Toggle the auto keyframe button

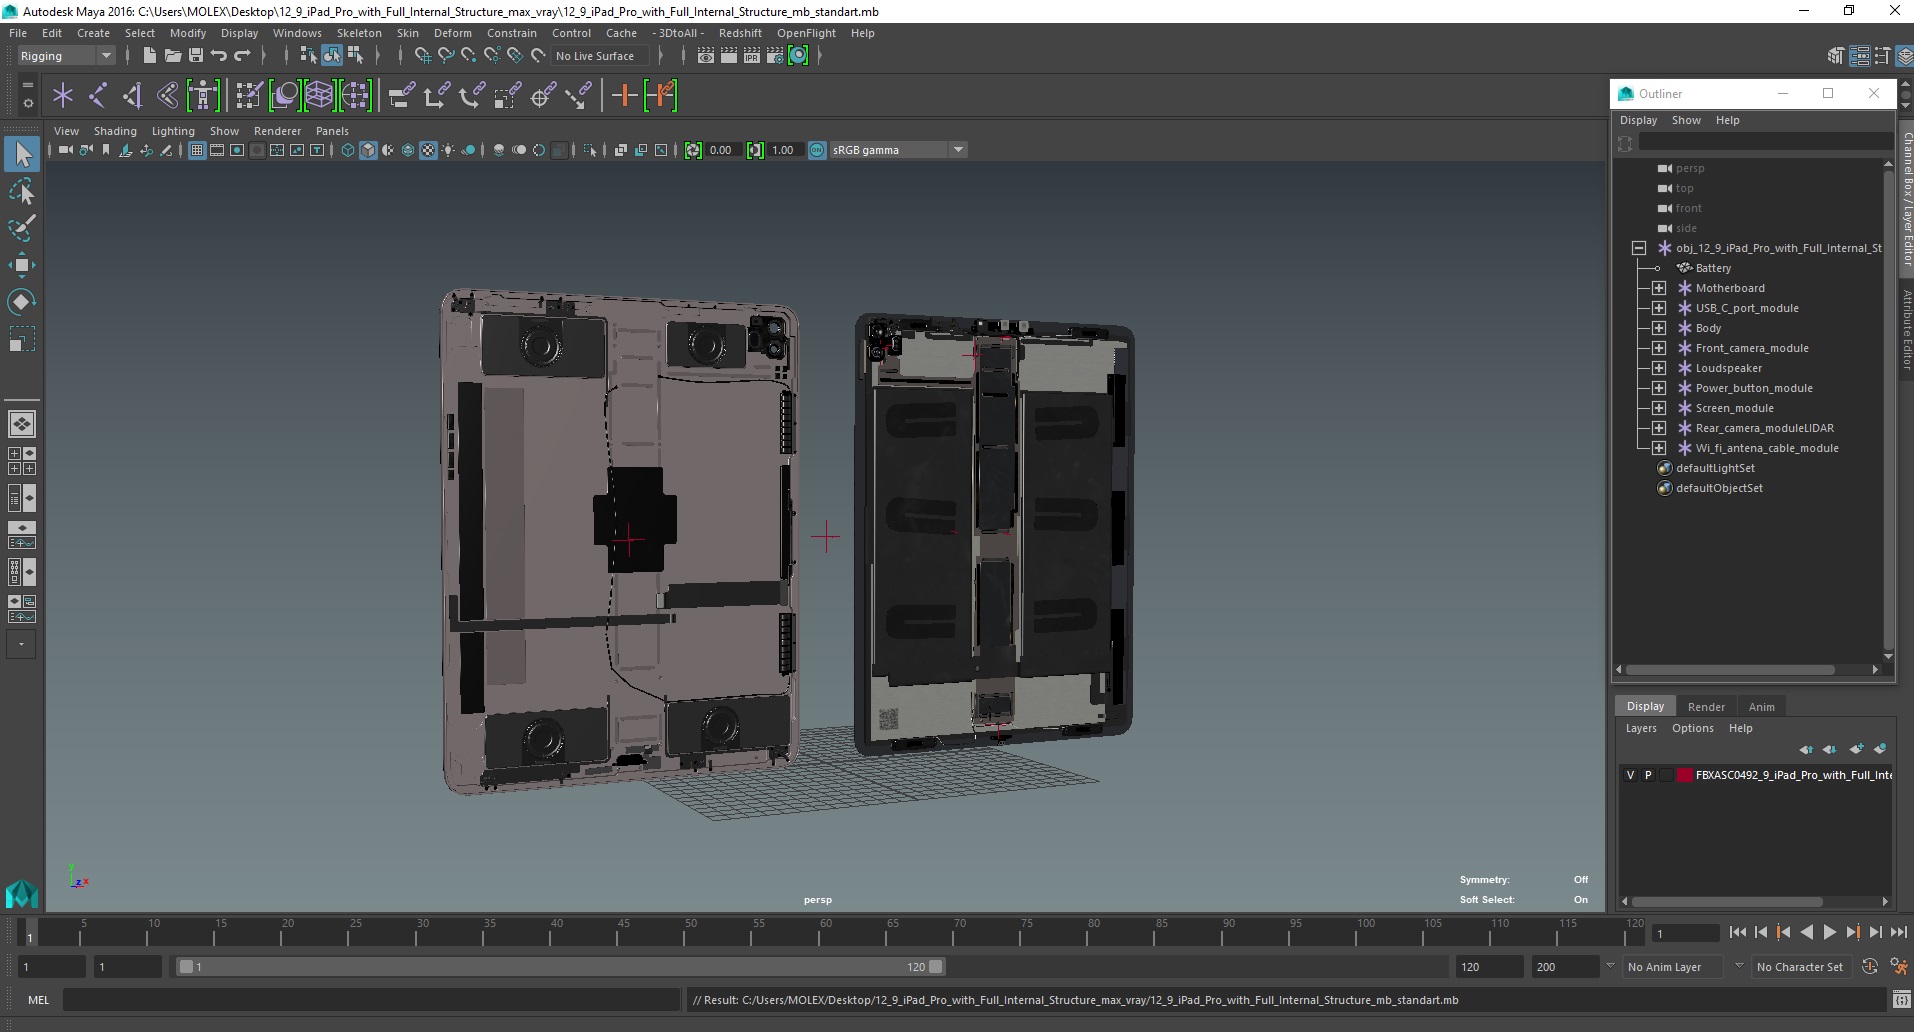pyautogui.click(x=1870, y=967)
